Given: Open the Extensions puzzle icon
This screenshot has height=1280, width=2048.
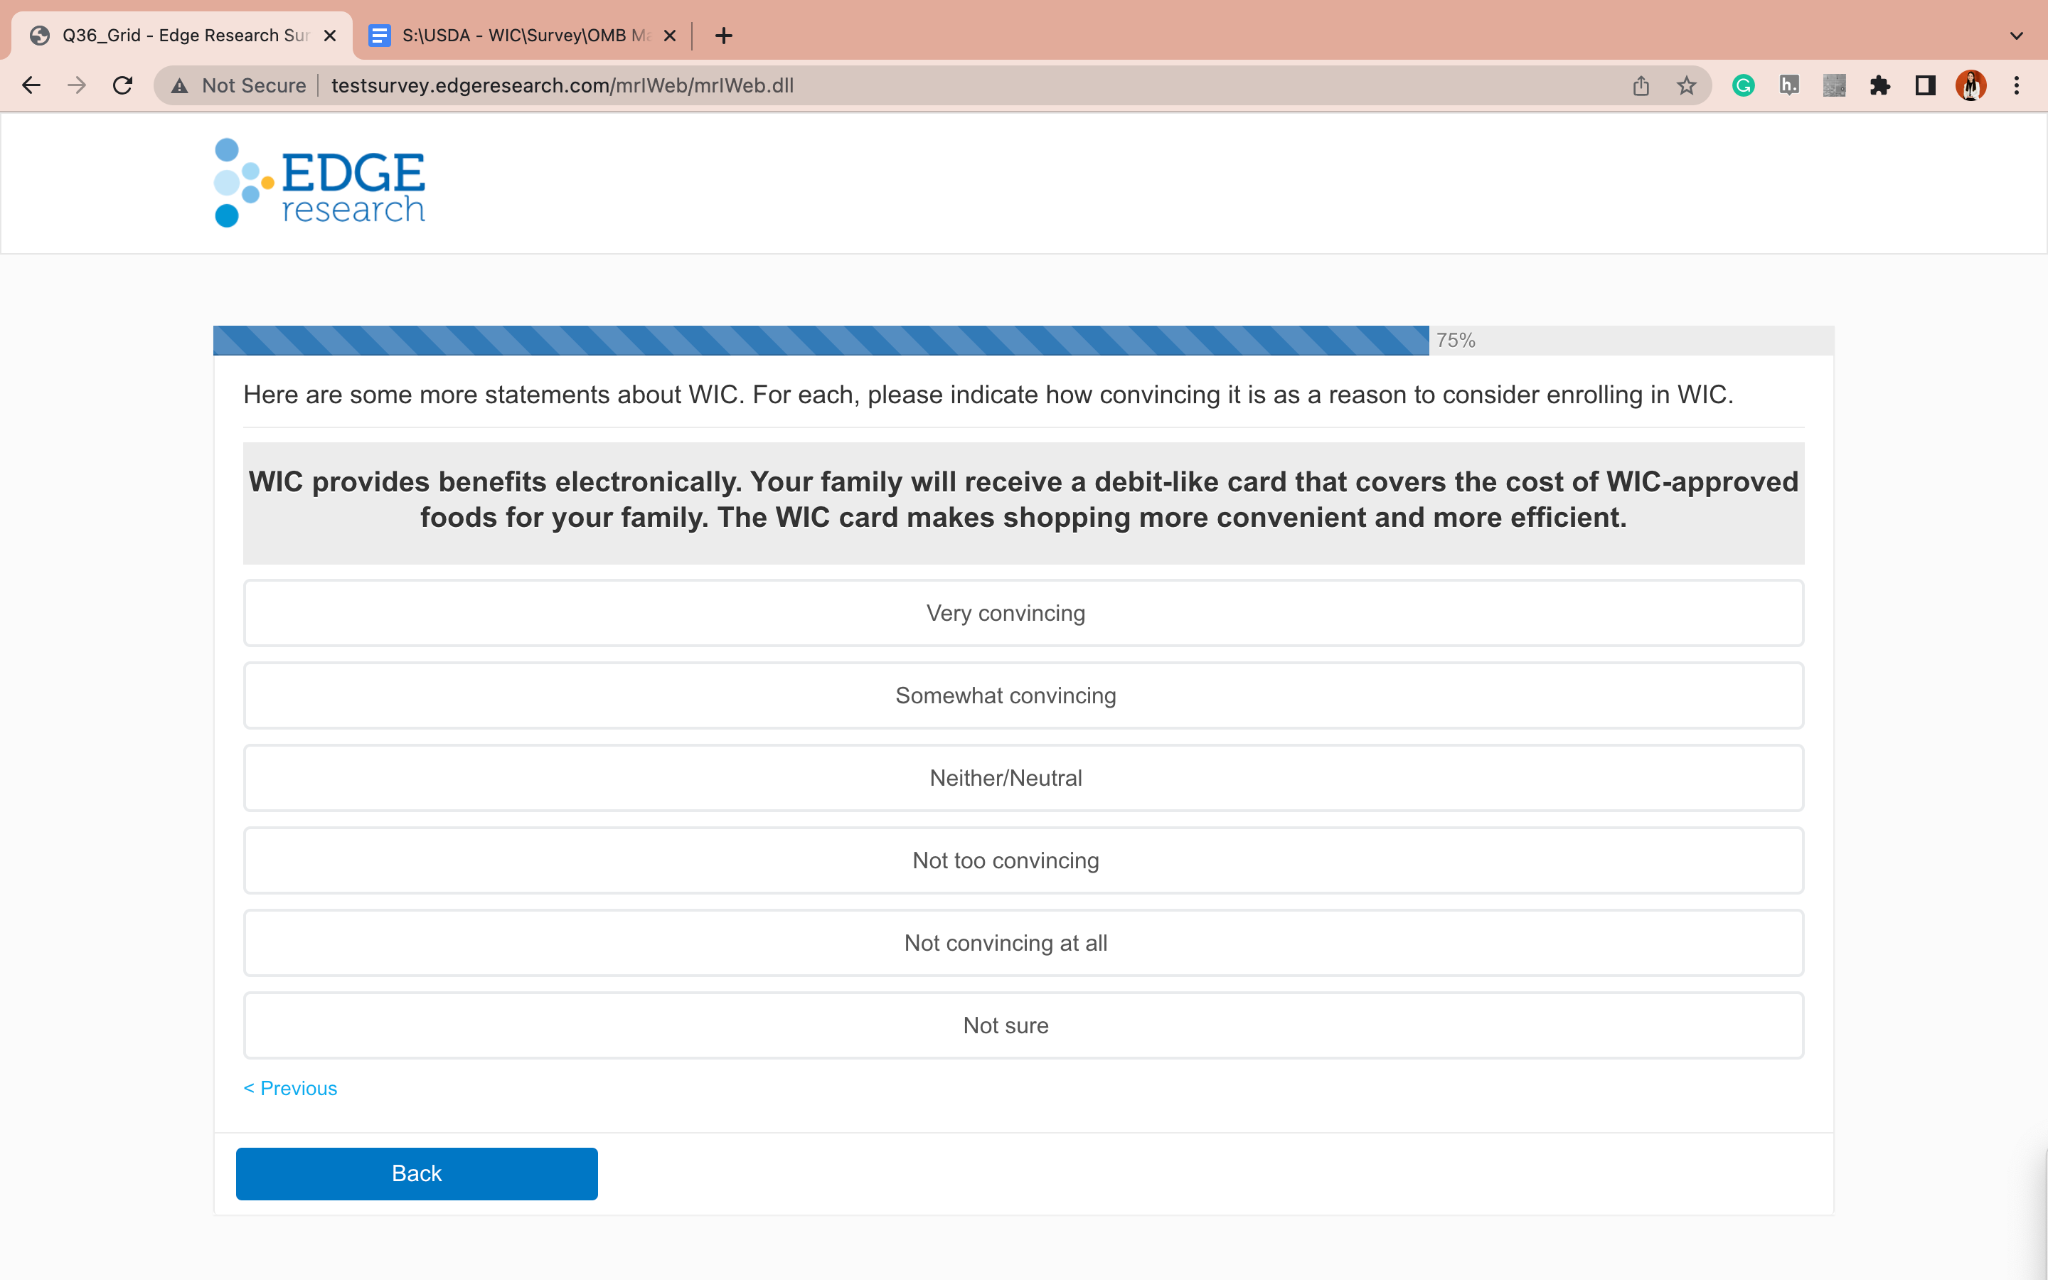Looking at the screenshot, I should point(1880,86).
